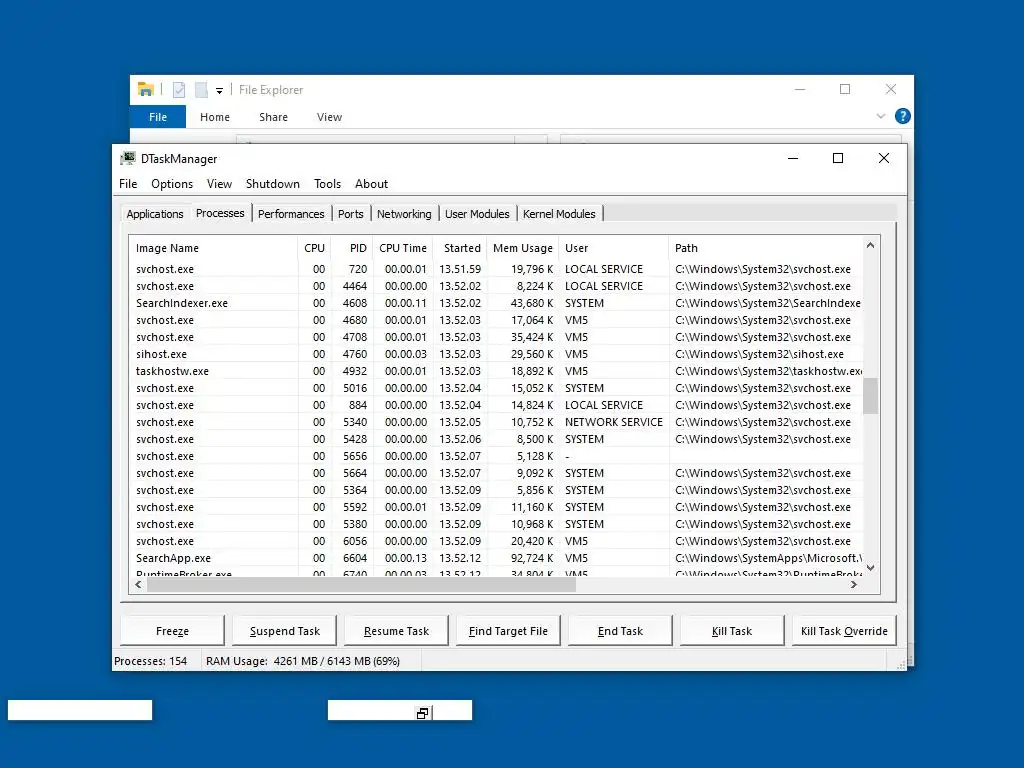
Task: Click the process list scroll down arrow
Action: pyautogui.click(x=871, y=568)
